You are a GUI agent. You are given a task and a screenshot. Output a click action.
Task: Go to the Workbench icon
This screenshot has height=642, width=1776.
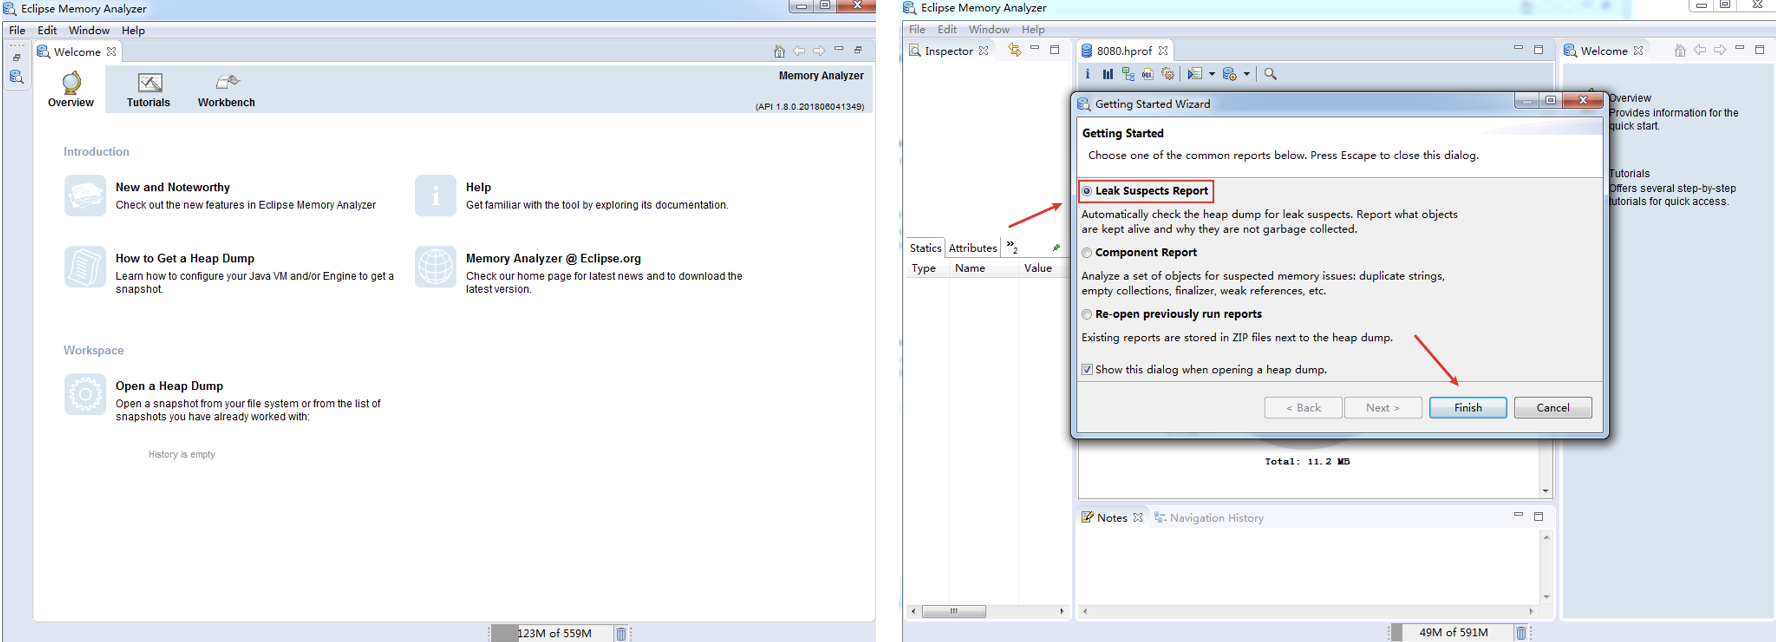(227, 81)
